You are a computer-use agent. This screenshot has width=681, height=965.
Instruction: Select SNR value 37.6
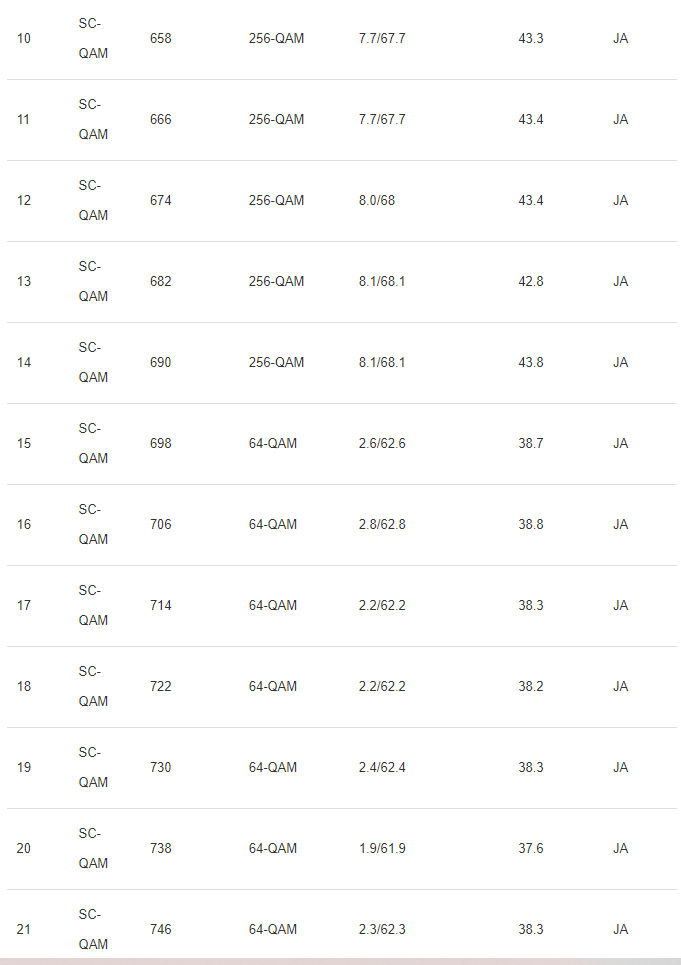(x=531, y=849)
